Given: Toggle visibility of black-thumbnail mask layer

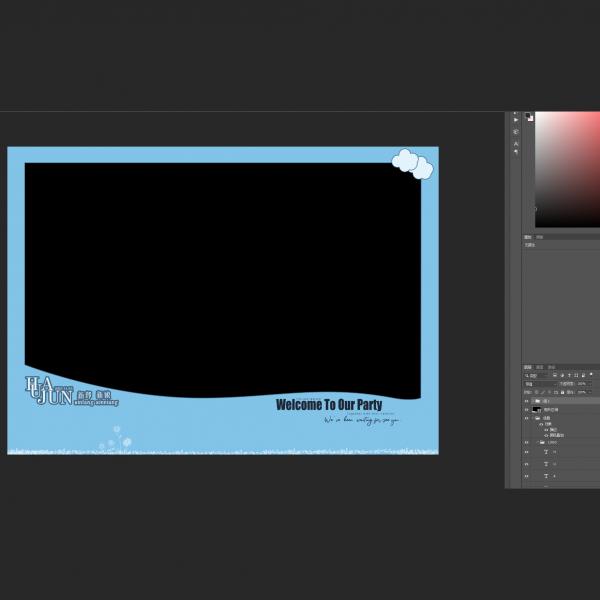Looking at the screenshot, I should pos(527,410).
